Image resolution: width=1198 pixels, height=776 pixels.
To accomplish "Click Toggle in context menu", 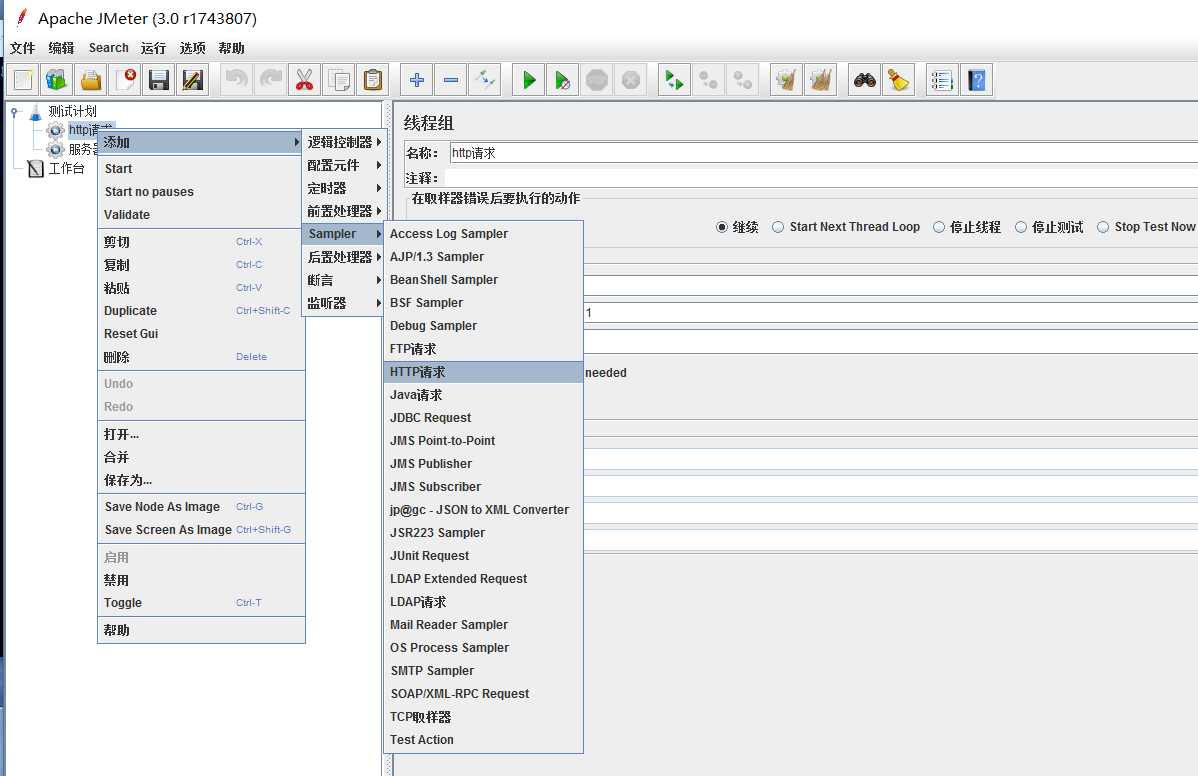I will click(201, 603).
